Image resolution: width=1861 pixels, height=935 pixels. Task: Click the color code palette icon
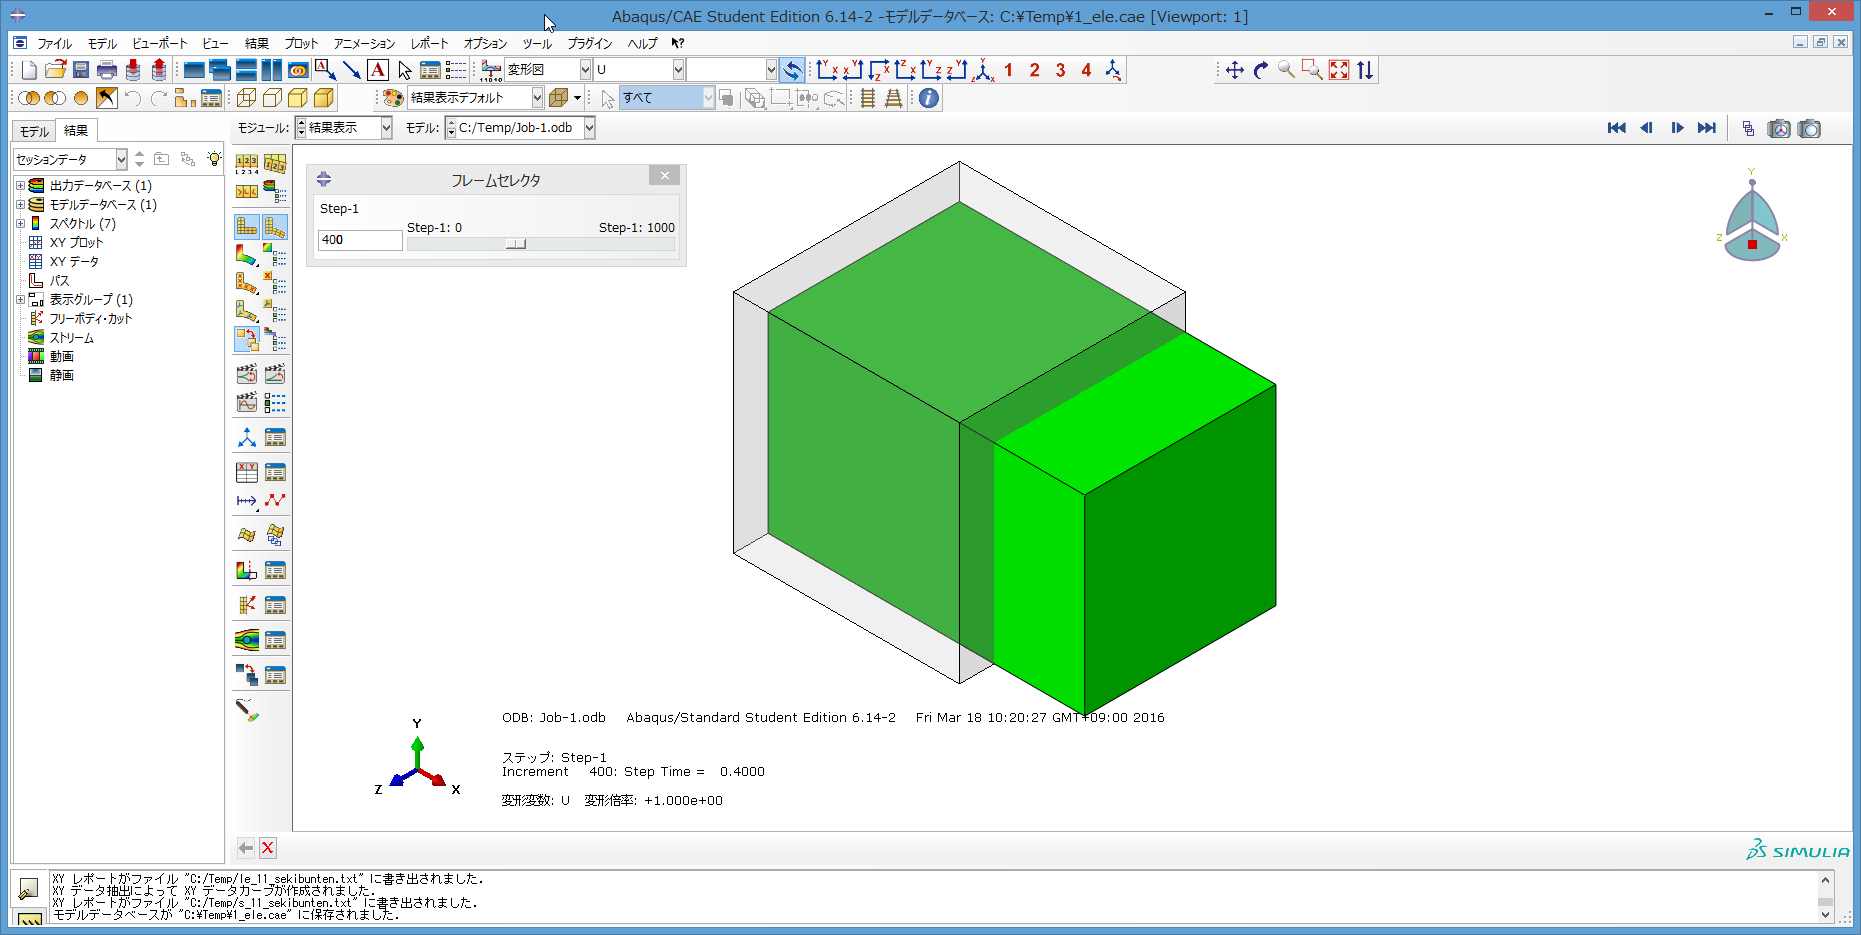(x=393, y=98)
